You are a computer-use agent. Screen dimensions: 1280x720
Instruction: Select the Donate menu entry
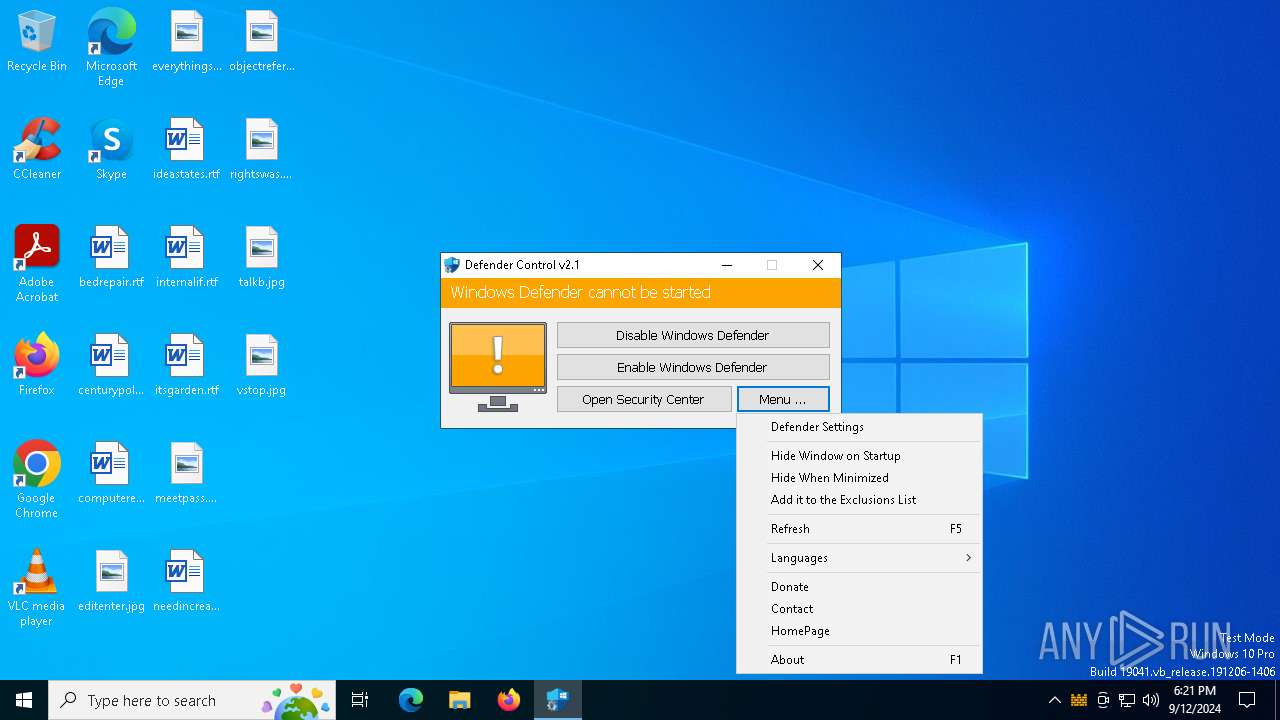point(860,587)
